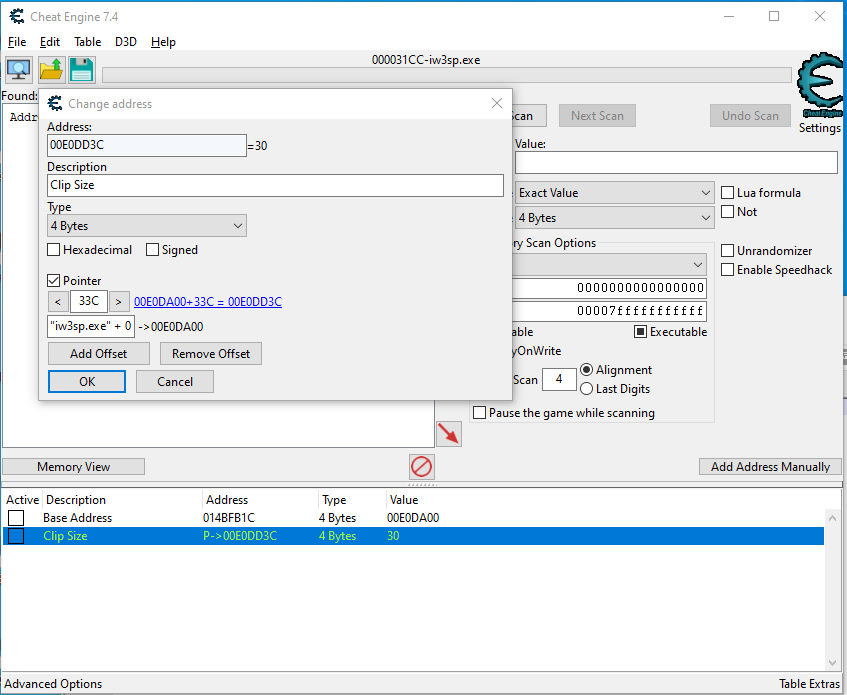Increase the pointer offset with > button
Screen dimensions: 847x695
pos(119,302)
